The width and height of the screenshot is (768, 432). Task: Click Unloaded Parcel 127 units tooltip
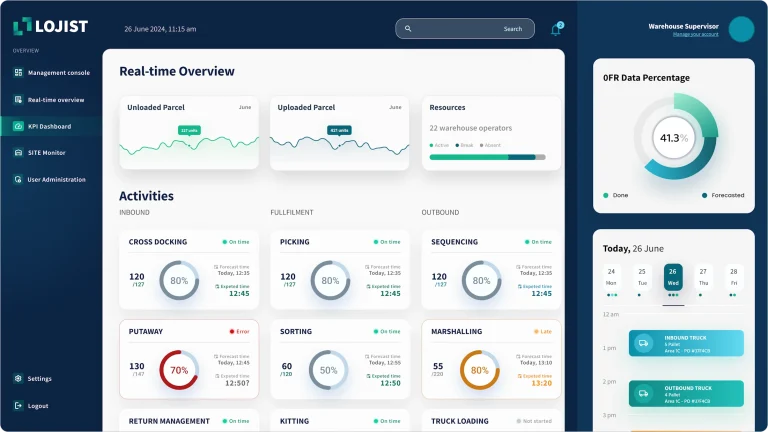[189, 130]
